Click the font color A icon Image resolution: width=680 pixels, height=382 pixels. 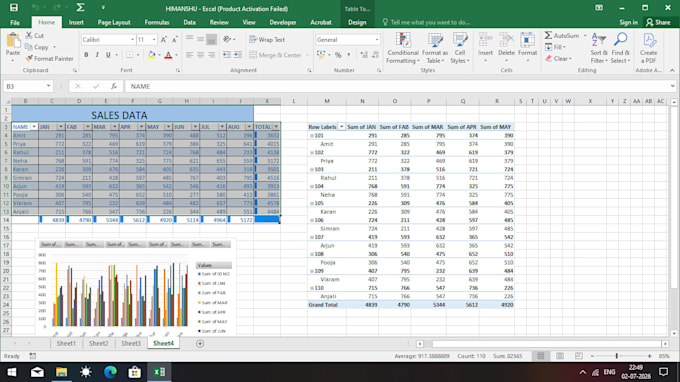tap(168, 55)
